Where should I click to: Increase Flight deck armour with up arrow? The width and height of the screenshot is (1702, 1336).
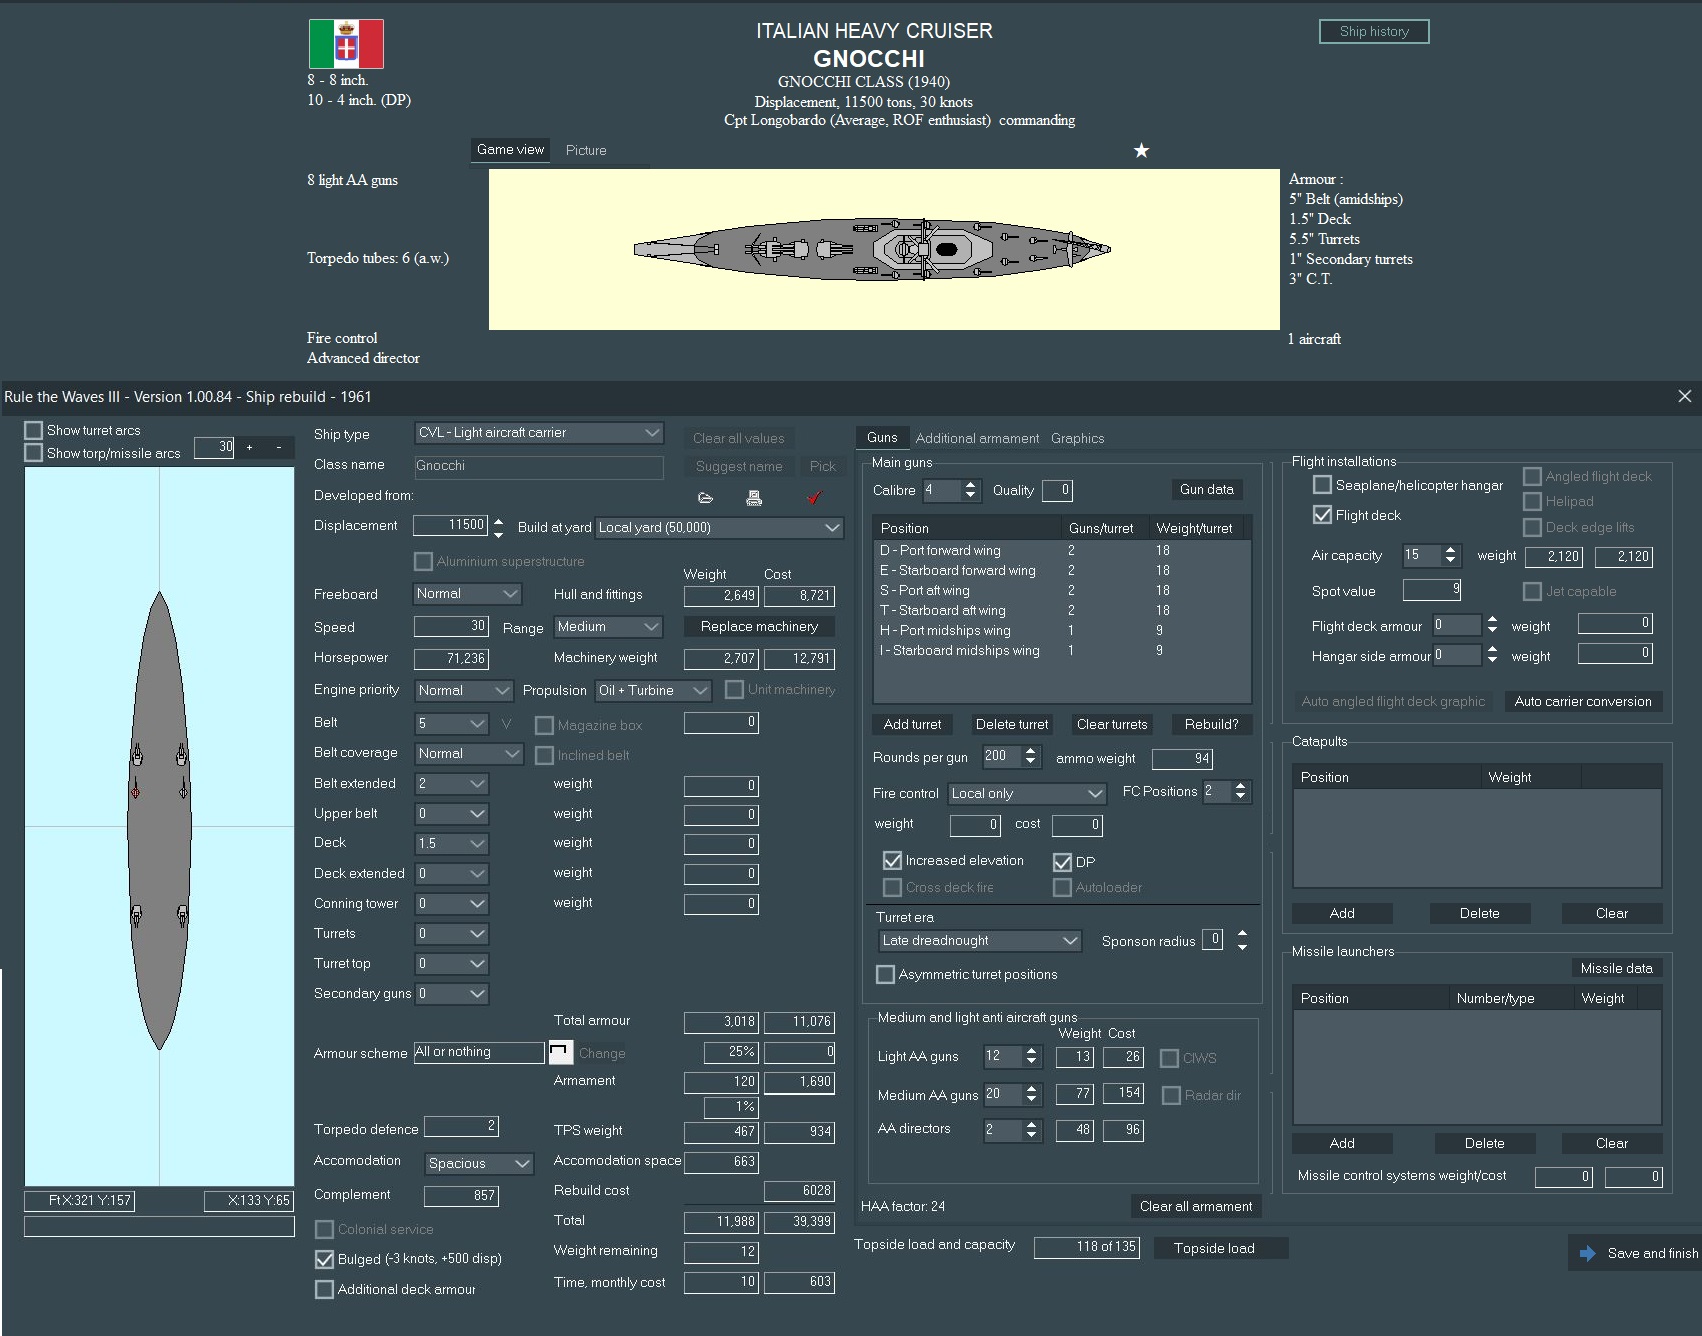click(x=1492, y=619)
